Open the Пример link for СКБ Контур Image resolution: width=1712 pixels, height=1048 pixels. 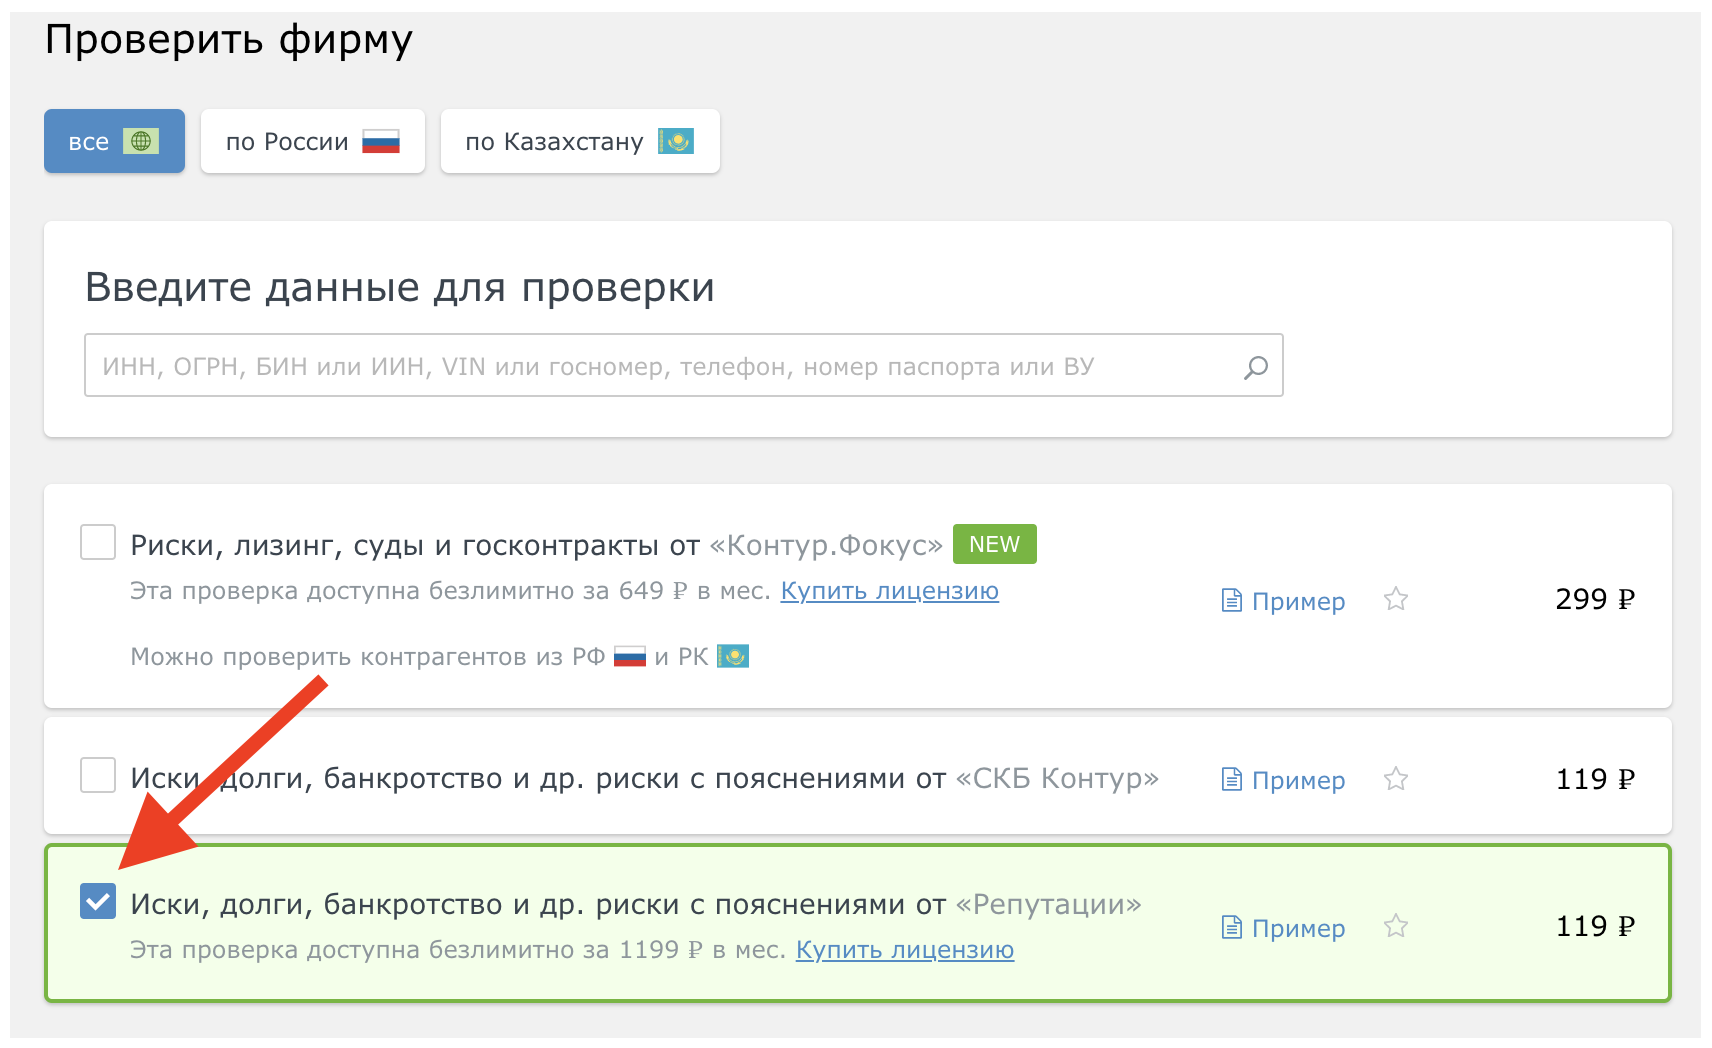1298,780
